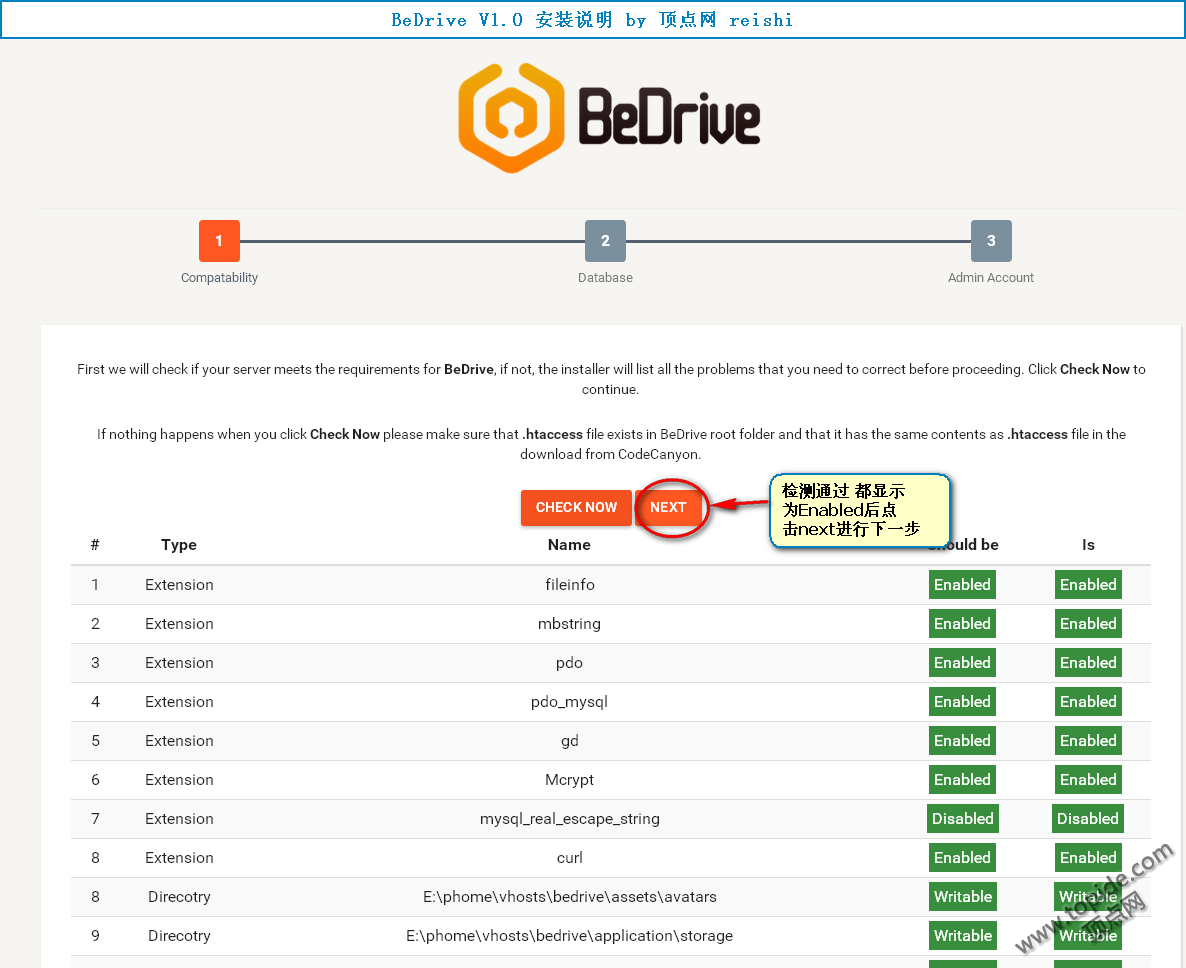
Task: Click the Admin Account step label
Action: pyautogui.click(x=991, y=278)
